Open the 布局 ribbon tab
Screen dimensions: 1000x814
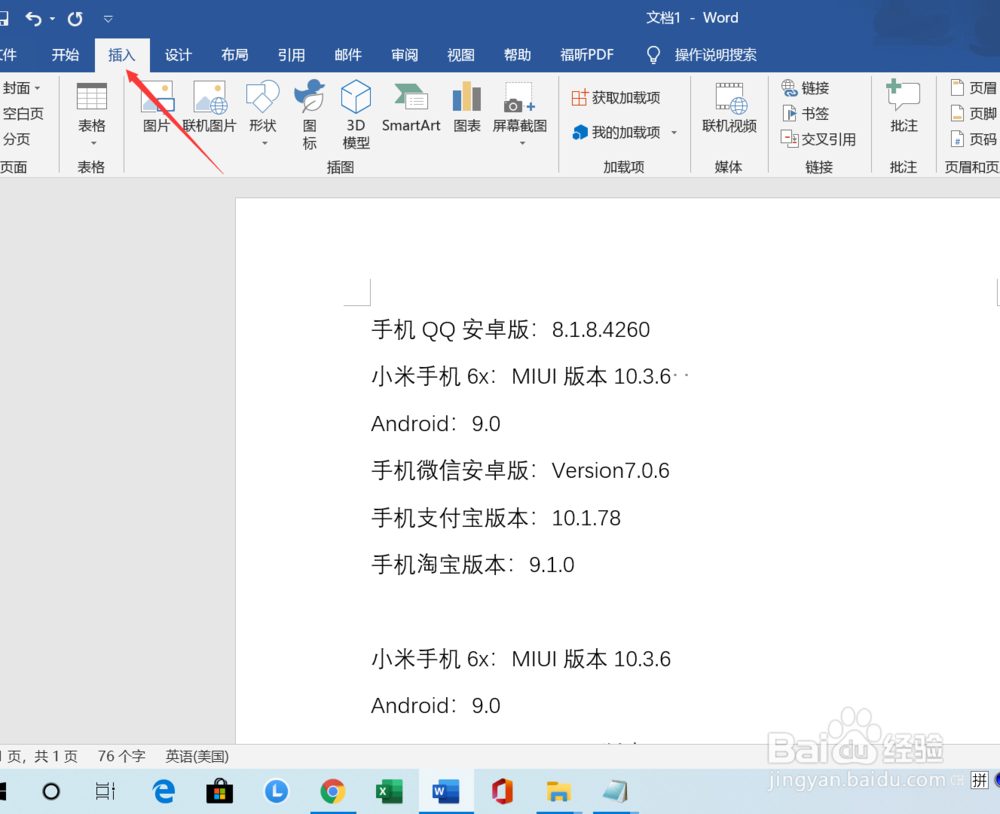click(235, 55)
